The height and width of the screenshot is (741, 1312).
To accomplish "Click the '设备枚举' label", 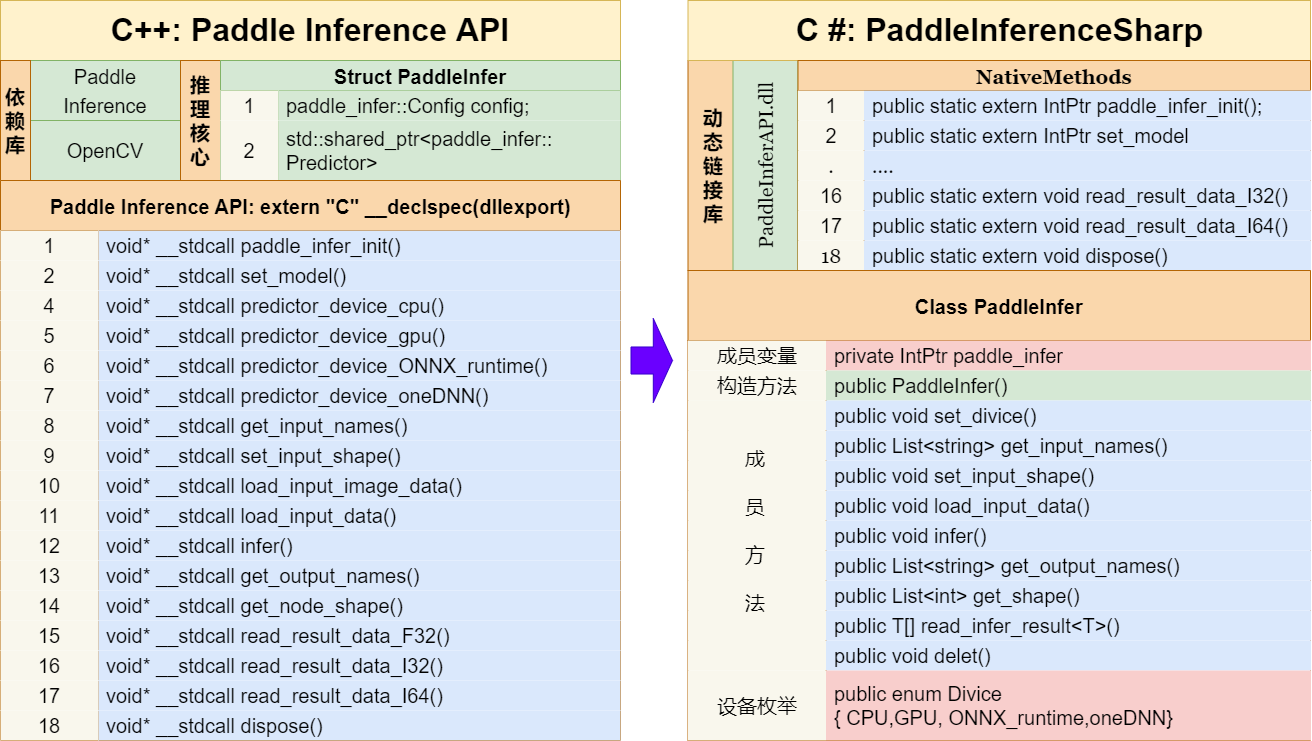I will [757, 706].
